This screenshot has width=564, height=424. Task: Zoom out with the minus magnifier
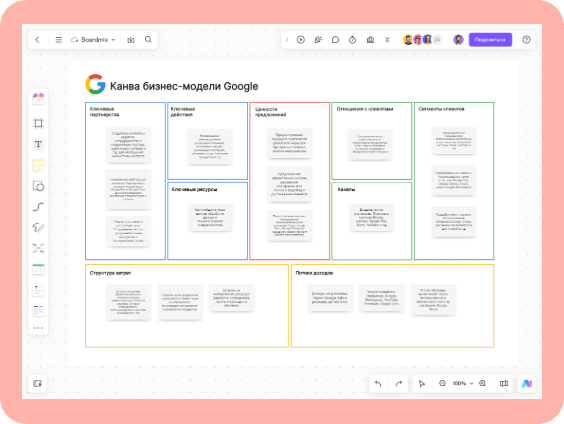tap(442, 383)
